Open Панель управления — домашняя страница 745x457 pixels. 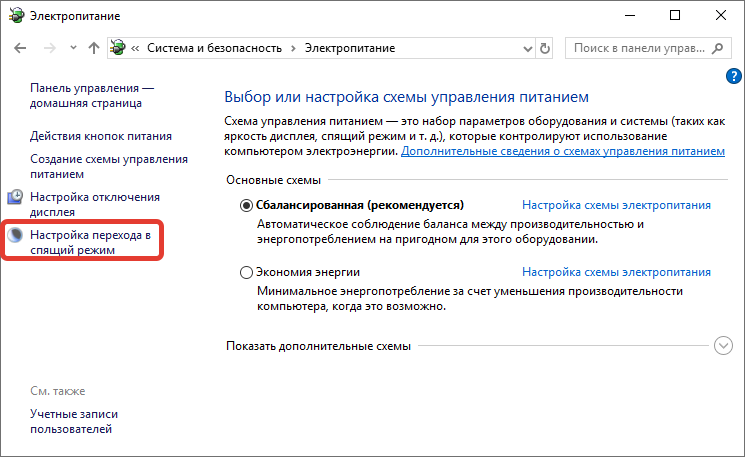pos(92,95)
